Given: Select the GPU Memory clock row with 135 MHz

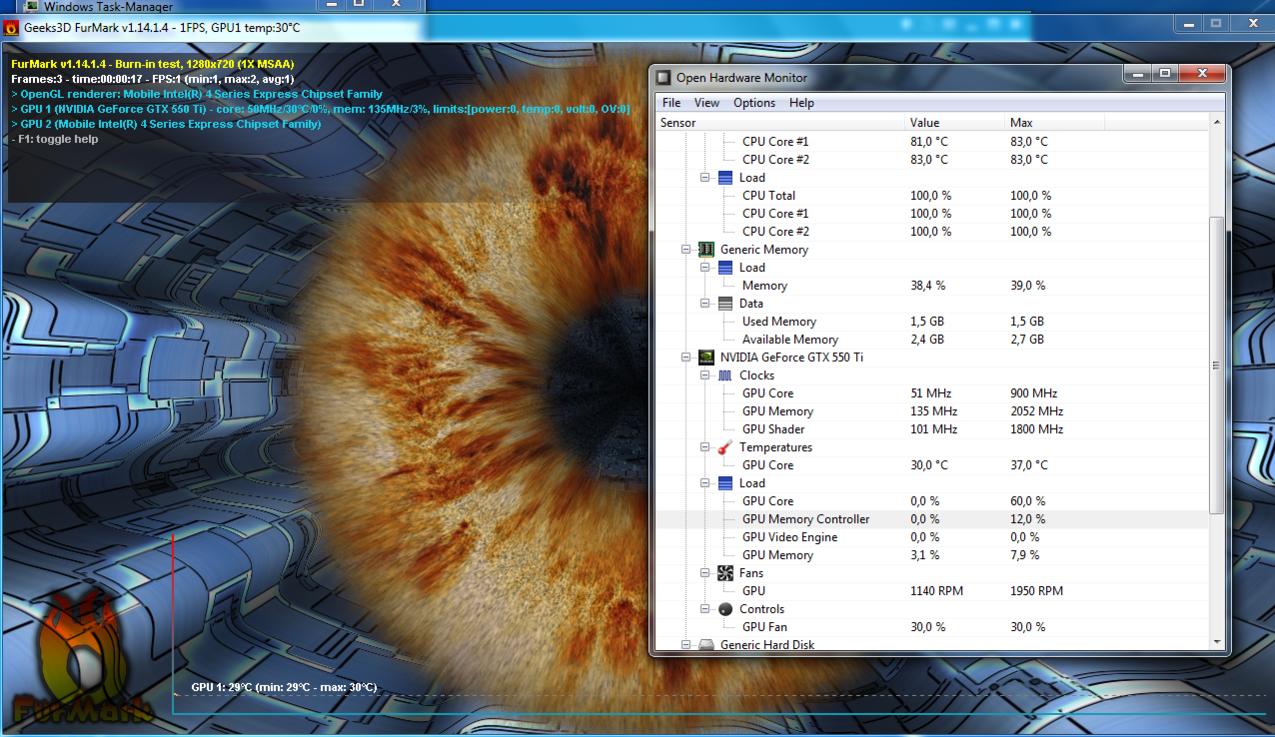Looking at the screenshot, I should [930, 412].
